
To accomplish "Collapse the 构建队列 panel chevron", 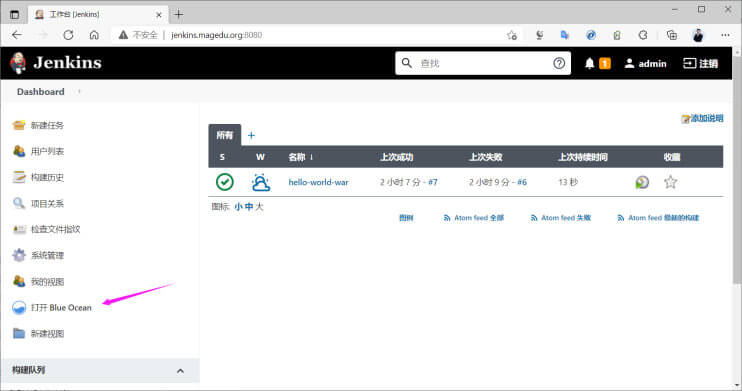I will click(x=180, y=371).
